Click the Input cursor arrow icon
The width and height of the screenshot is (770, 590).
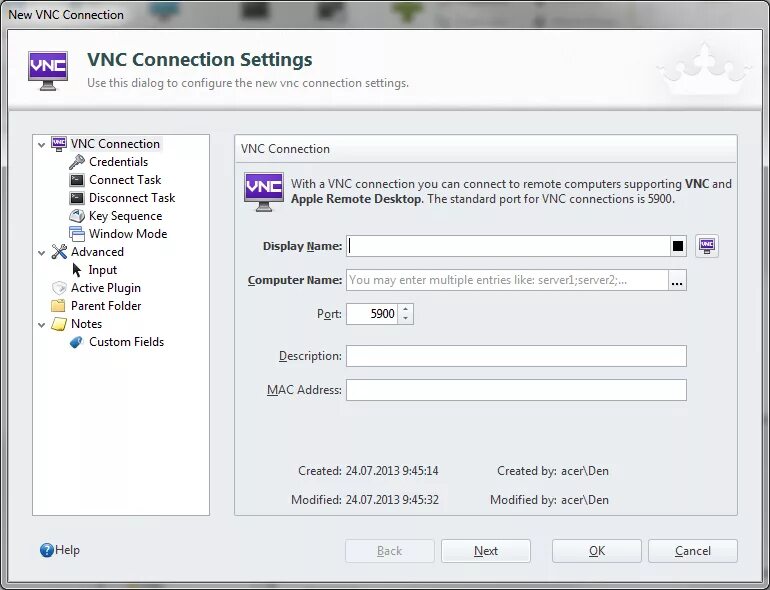[x=77, y=270]
